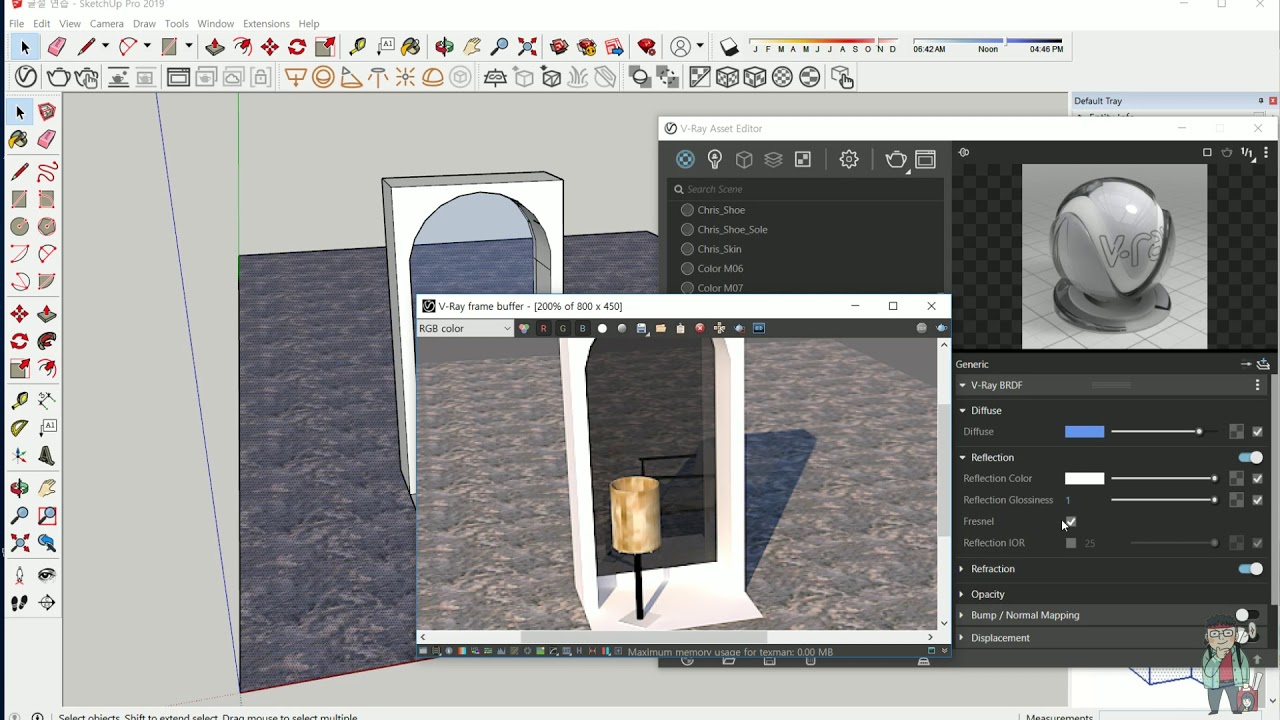Open the RGB color channel dropdown

click(x=465, y=328)
